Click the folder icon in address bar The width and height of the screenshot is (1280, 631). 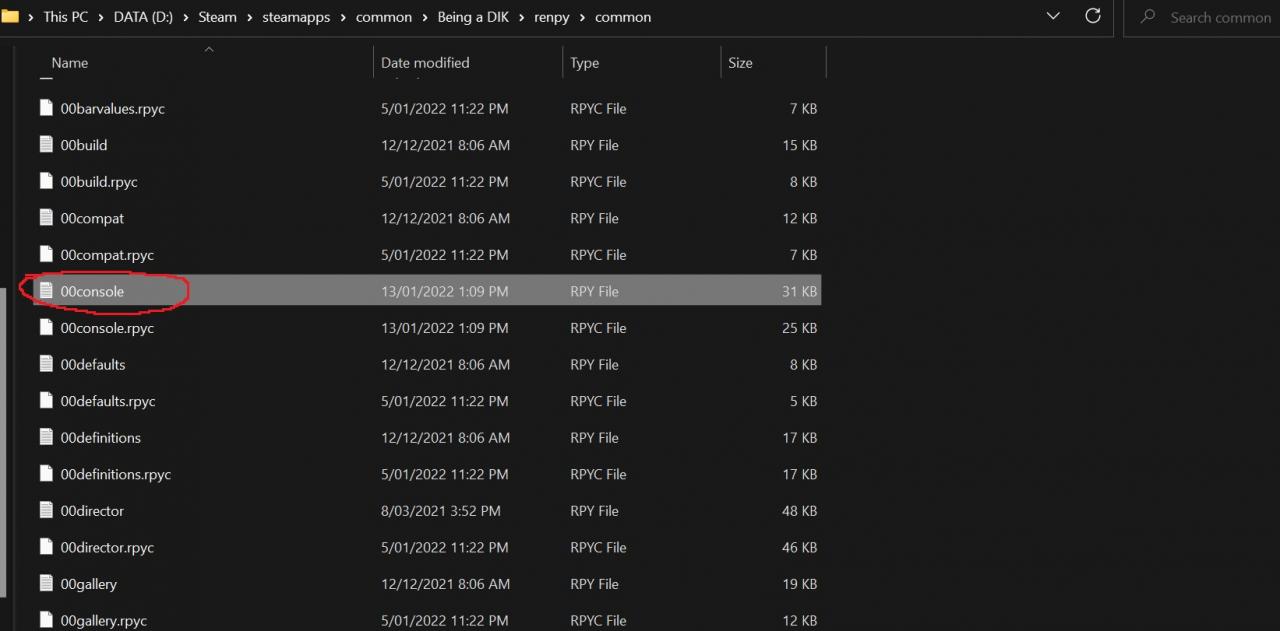tap(11, 16)
